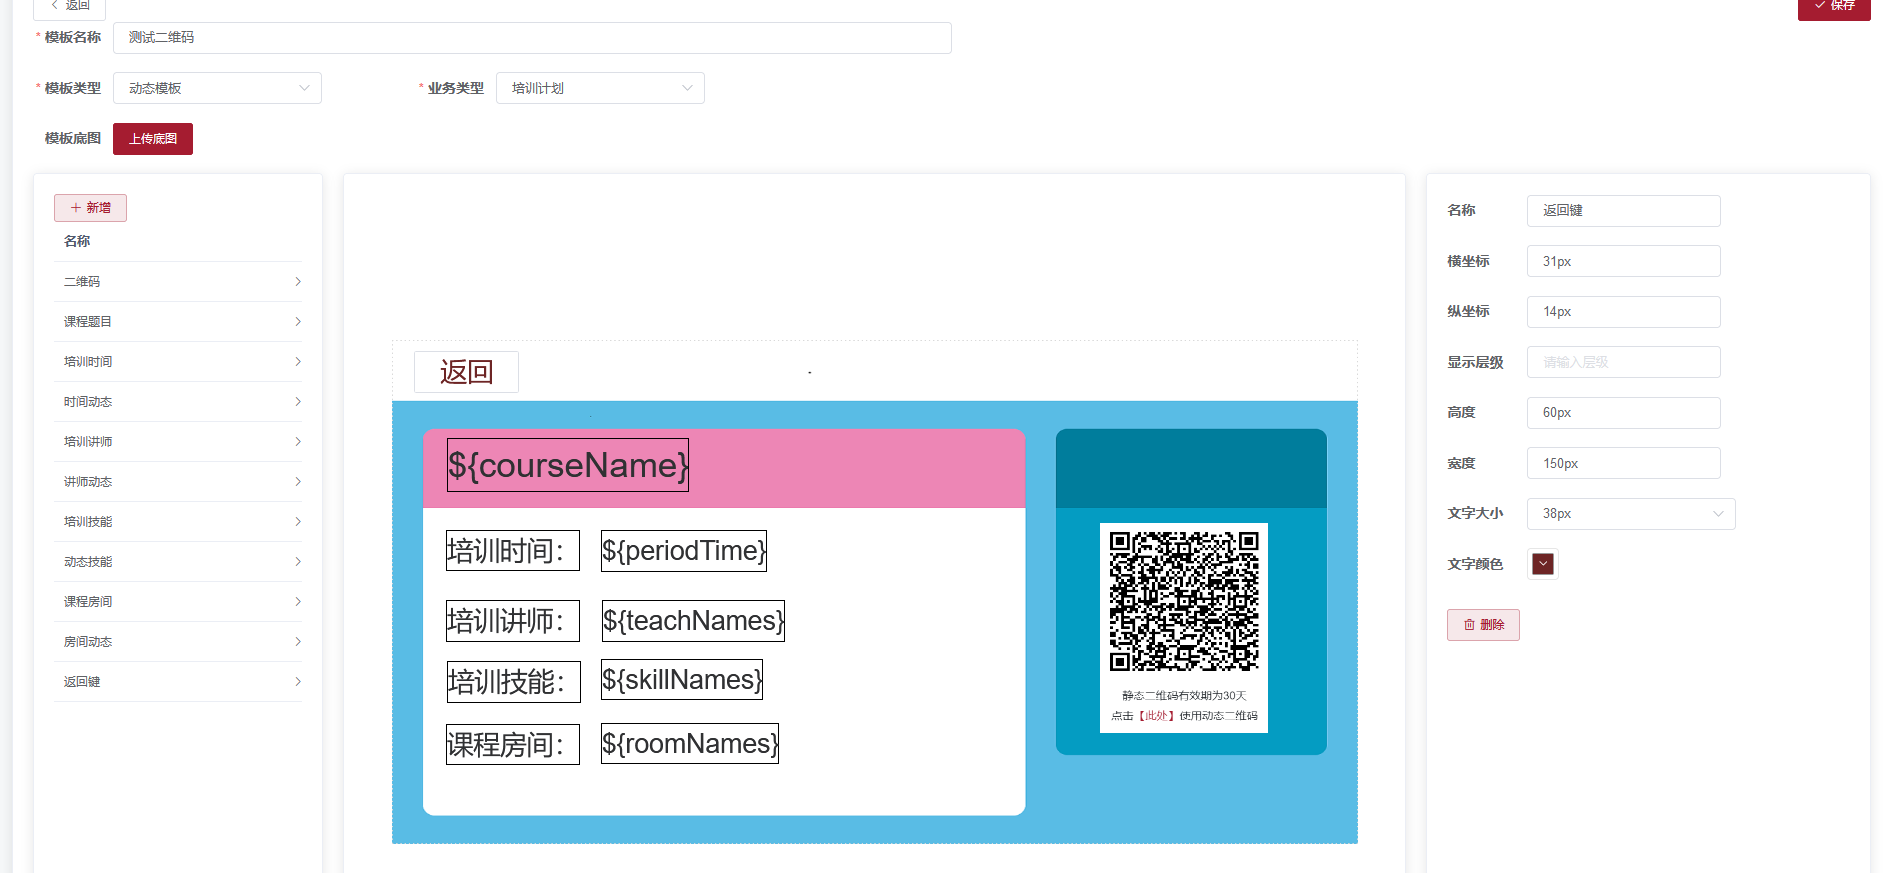Viewport: 1889px width, 873px height.
Task: Click the 宽度 input field
Action: pos(1623,463)
